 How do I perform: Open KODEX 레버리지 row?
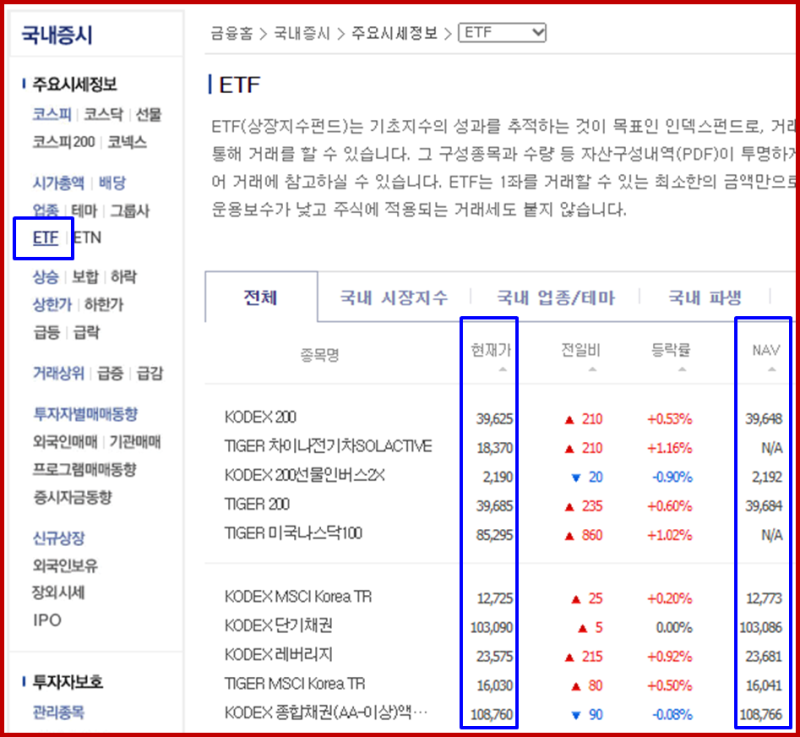click(279, 654)
